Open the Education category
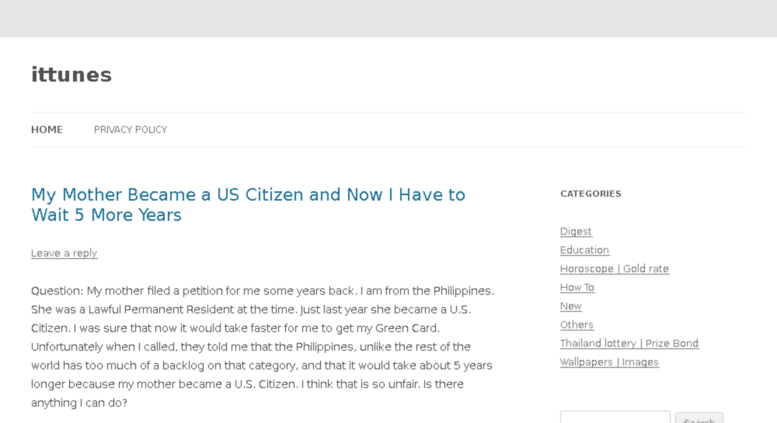The width and height of the screenshot is (777, 423). pyautogui.click(x=584, y=250)
